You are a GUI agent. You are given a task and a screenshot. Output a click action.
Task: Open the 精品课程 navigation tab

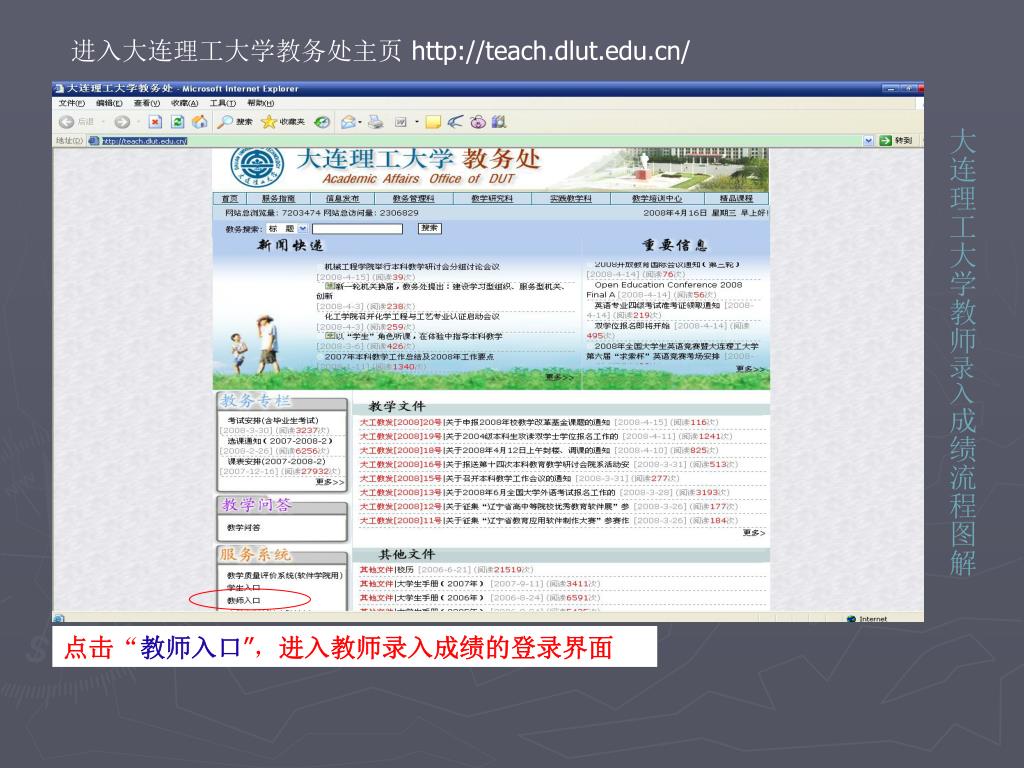(736, 199)
